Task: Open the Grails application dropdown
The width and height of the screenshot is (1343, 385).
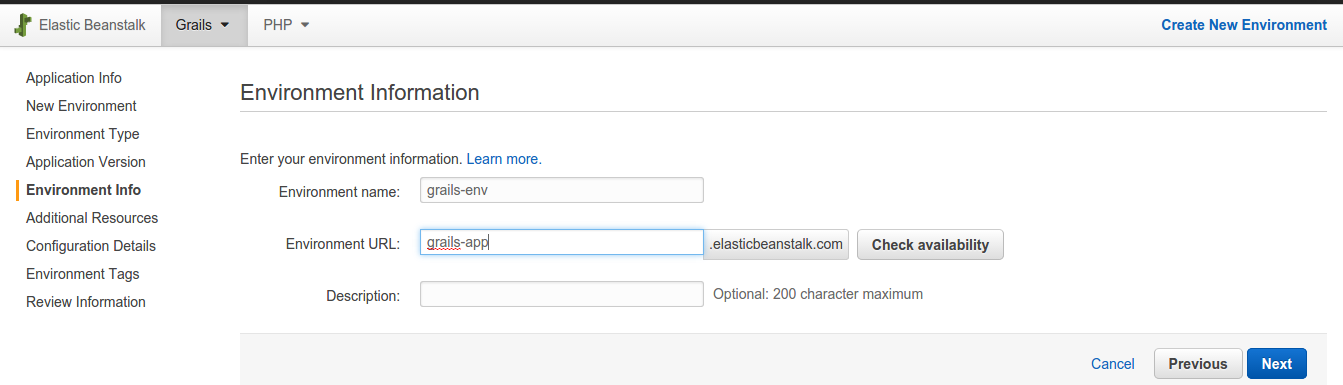Action: click(x=203, y=25)
